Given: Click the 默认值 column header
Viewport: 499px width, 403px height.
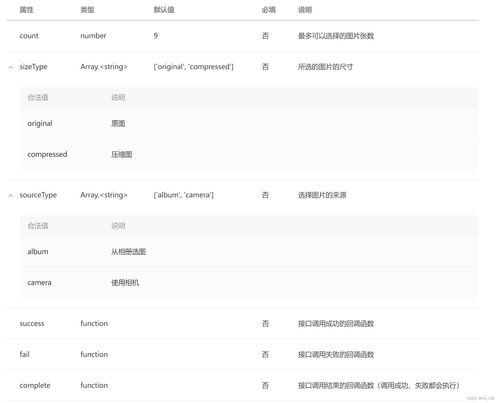Looking at the screenshot, I should point(164,10).
